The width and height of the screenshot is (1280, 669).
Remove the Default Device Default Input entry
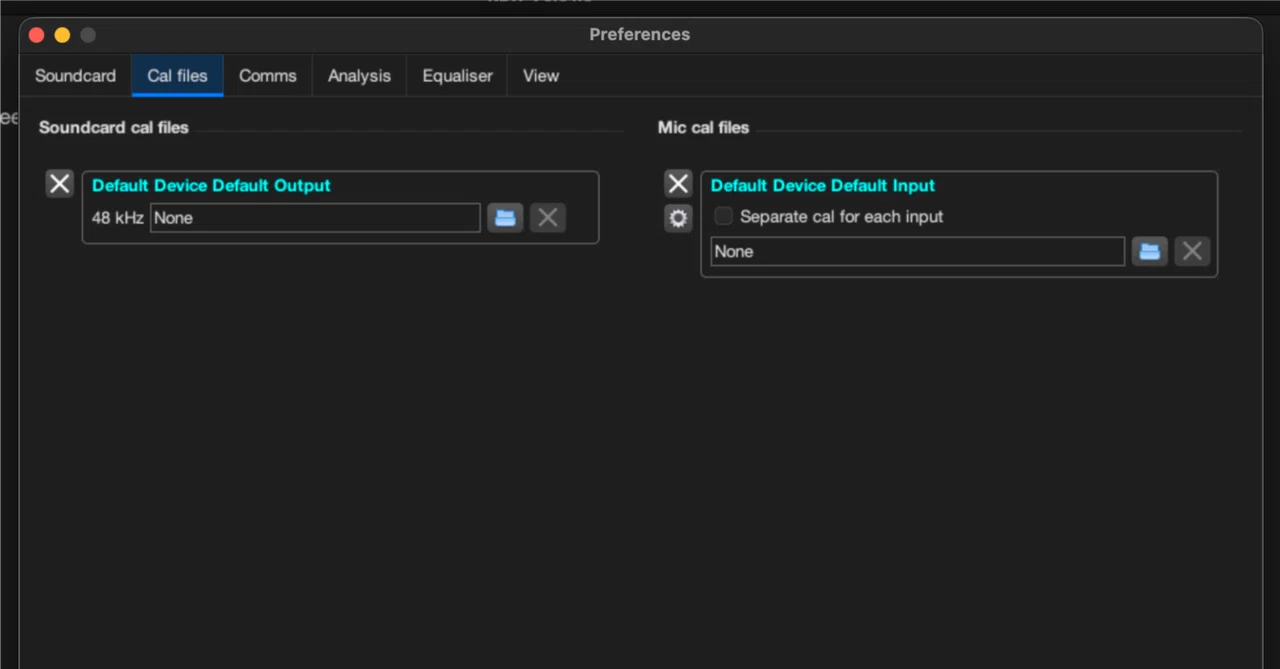[x=678, y=184]
